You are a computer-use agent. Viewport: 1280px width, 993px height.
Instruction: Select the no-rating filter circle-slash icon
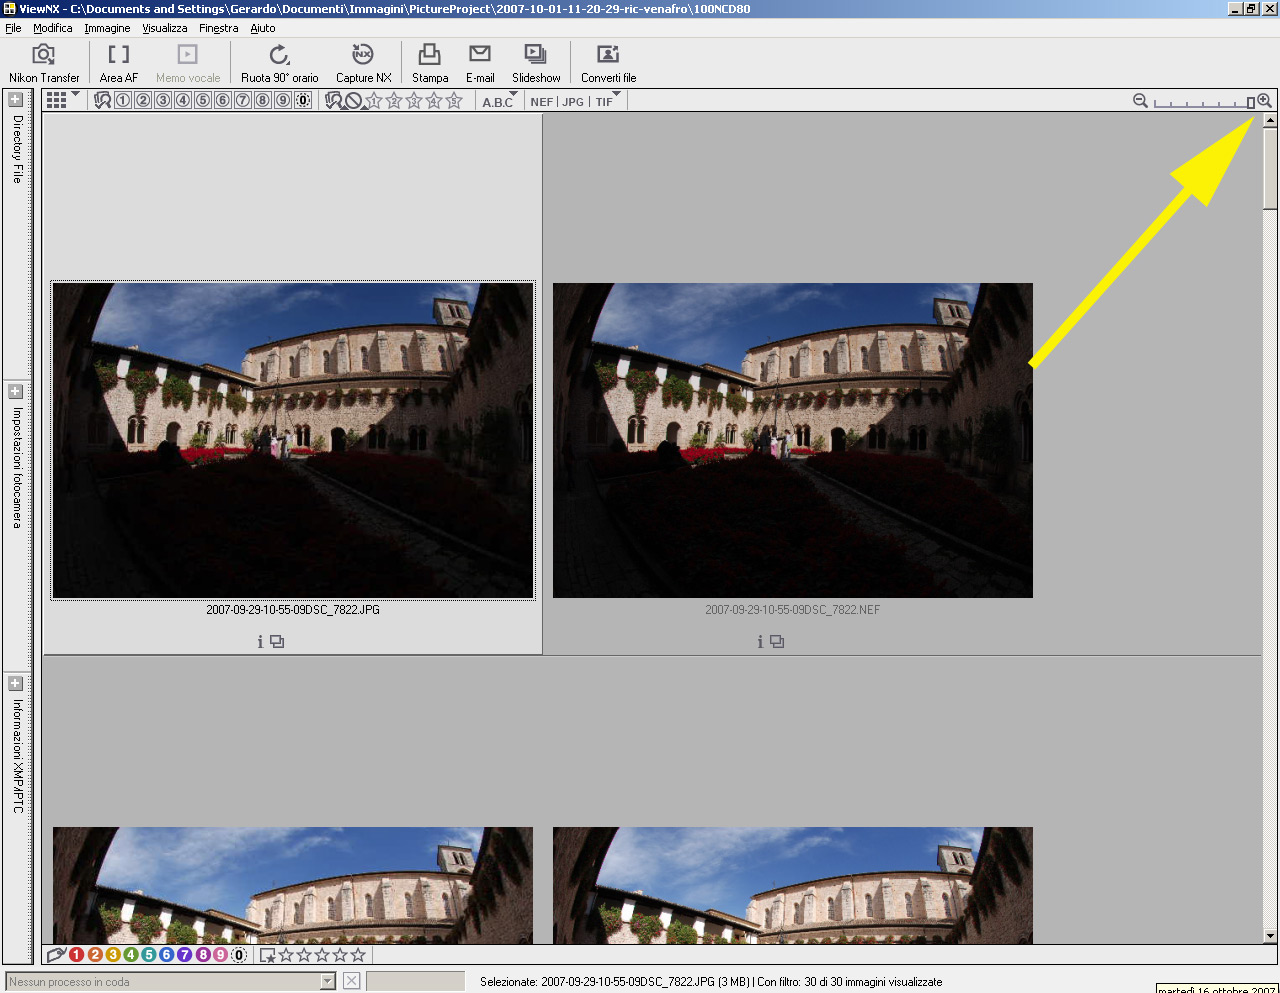[354, 101]
